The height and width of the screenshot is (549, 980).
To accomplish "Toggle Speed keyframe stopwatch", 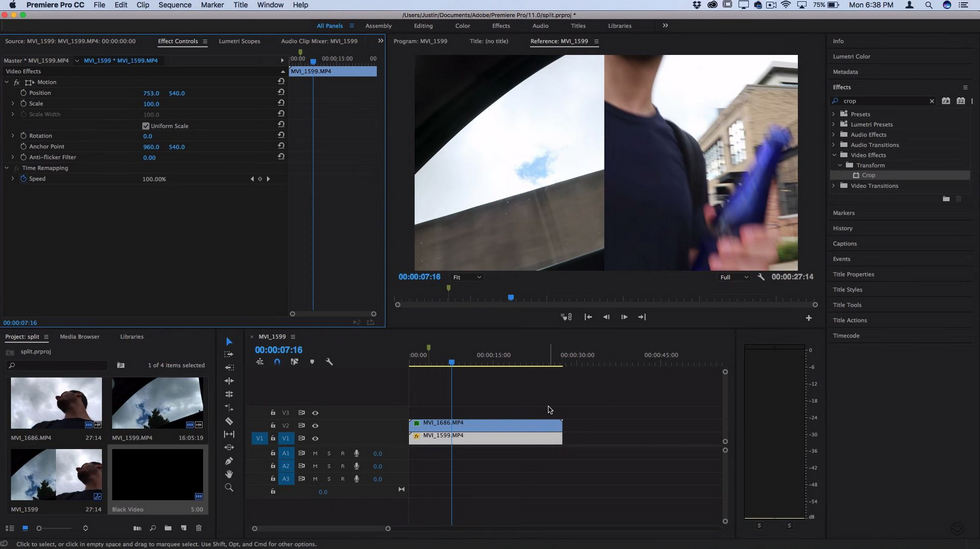I will (23, 179).
